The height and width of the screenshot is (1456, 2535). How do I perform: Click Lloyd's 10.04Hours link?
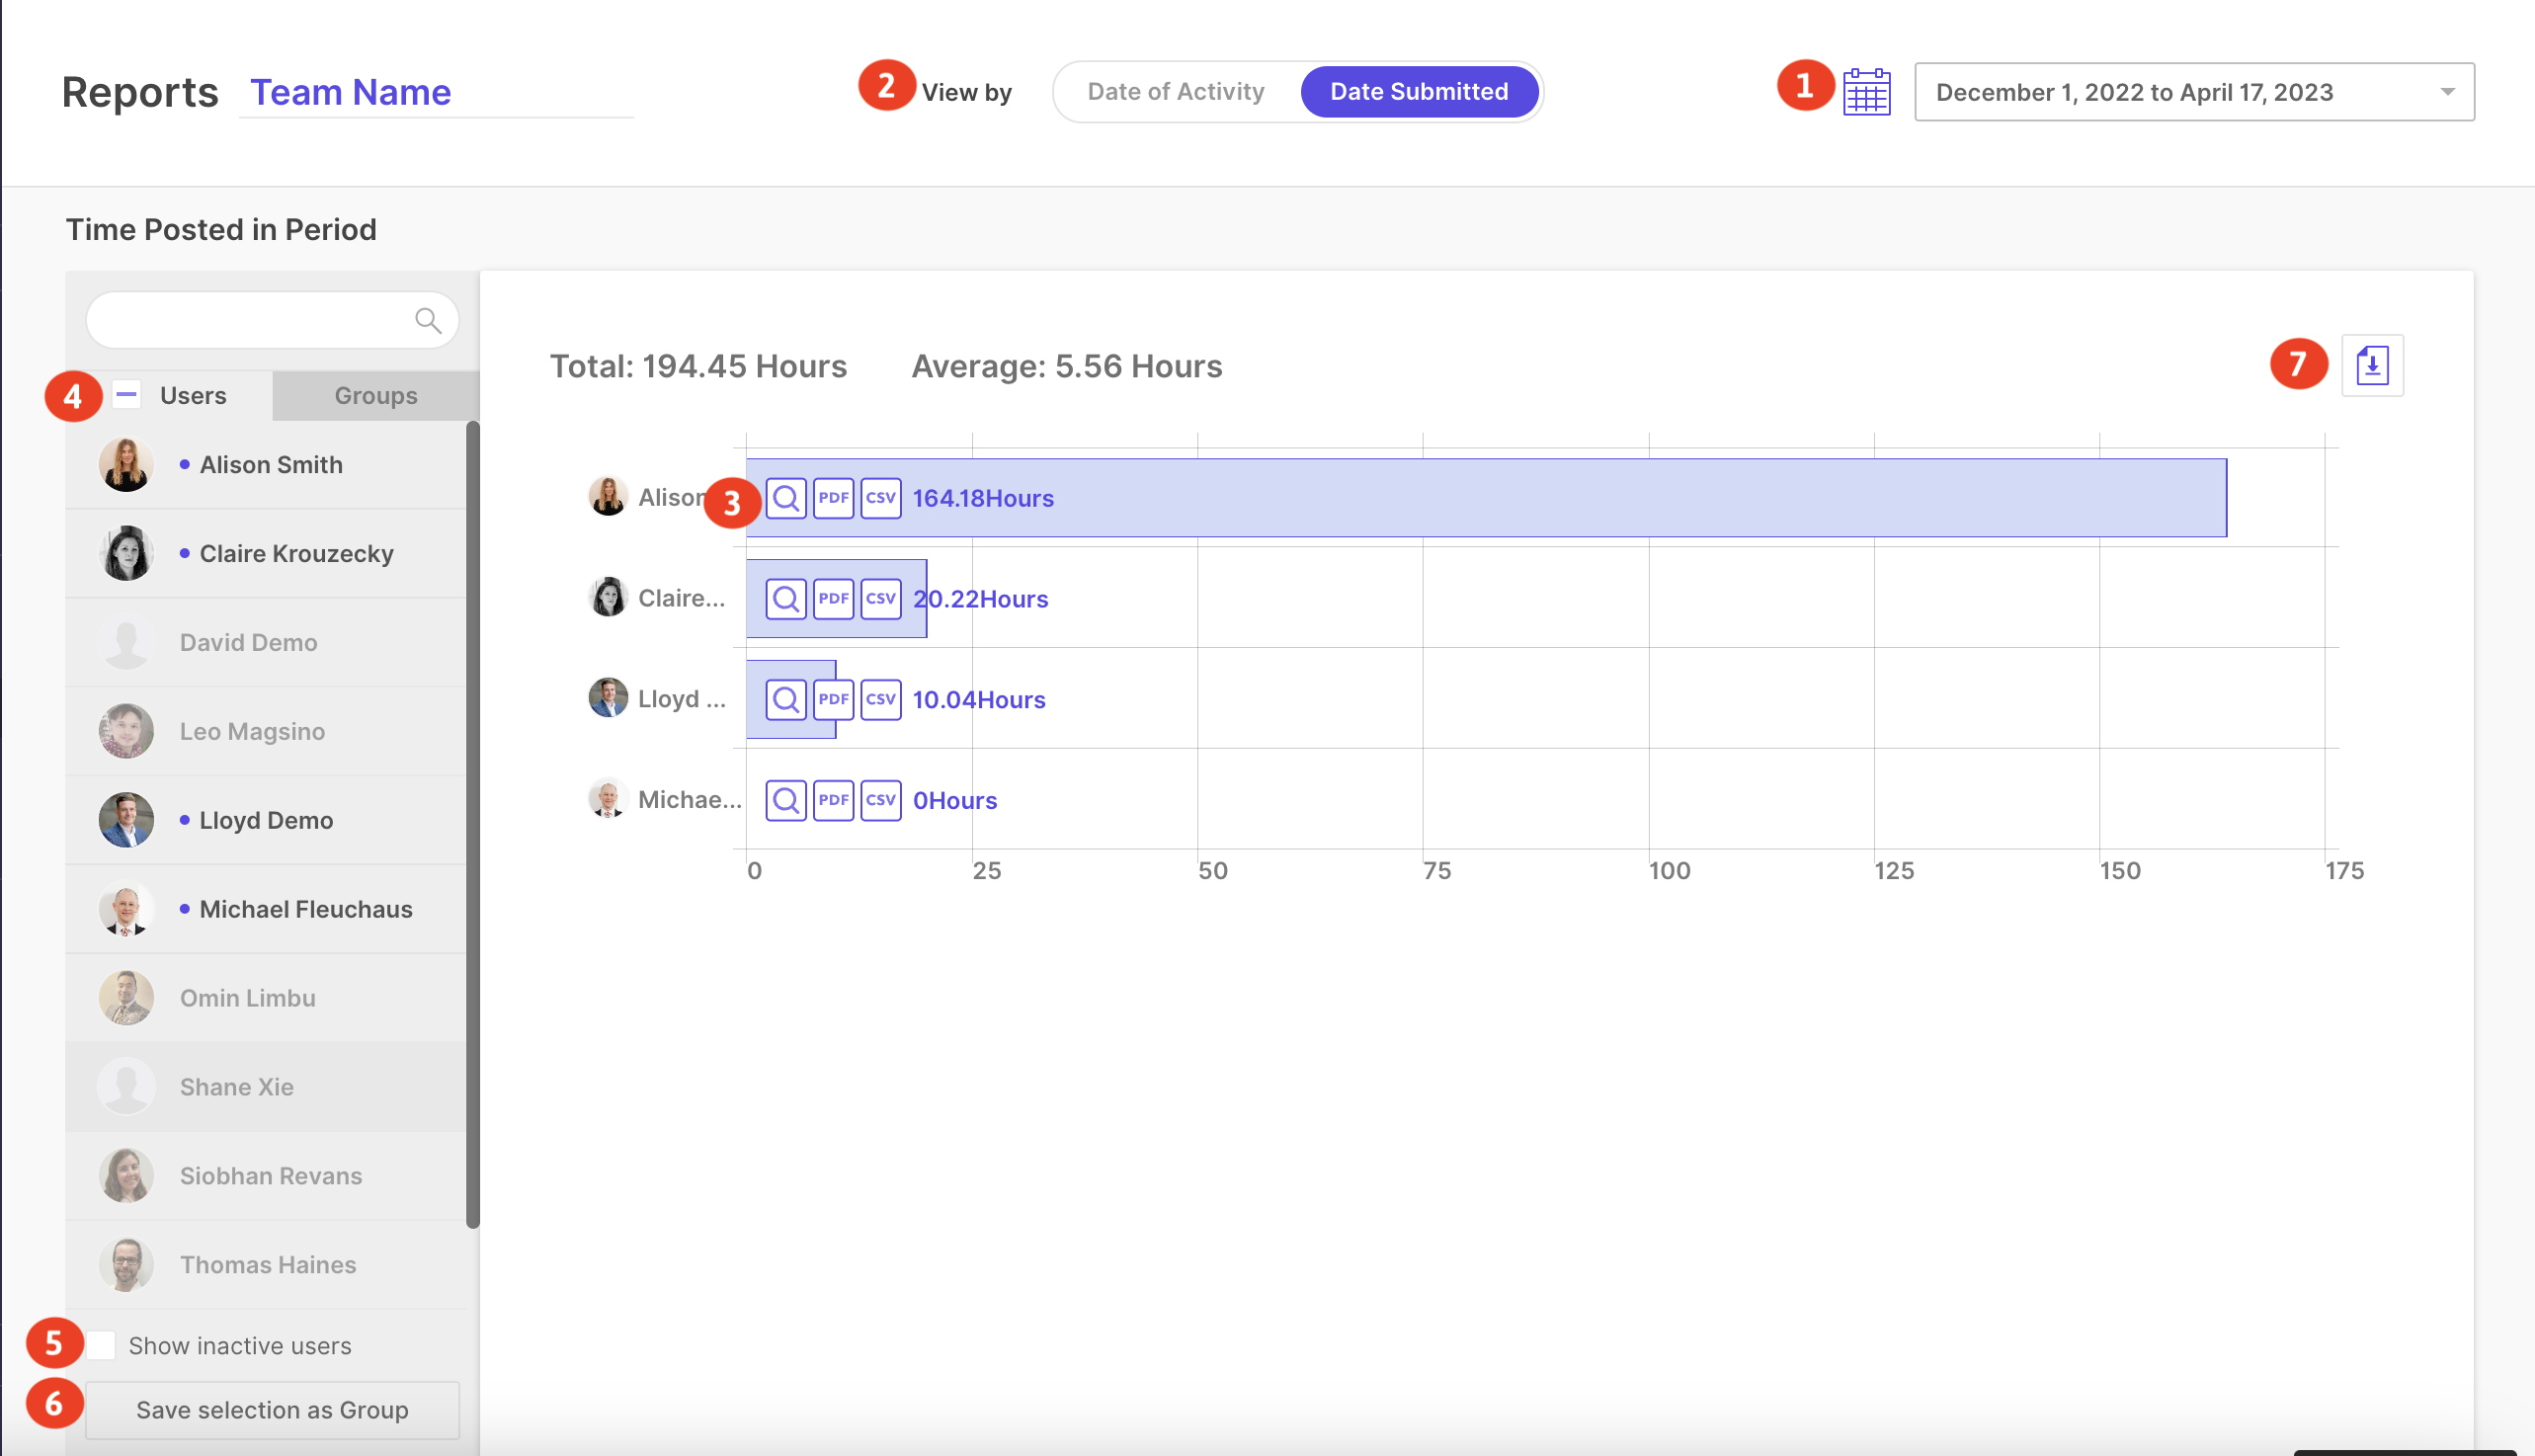pyautogui.click(x=979, y=700)
